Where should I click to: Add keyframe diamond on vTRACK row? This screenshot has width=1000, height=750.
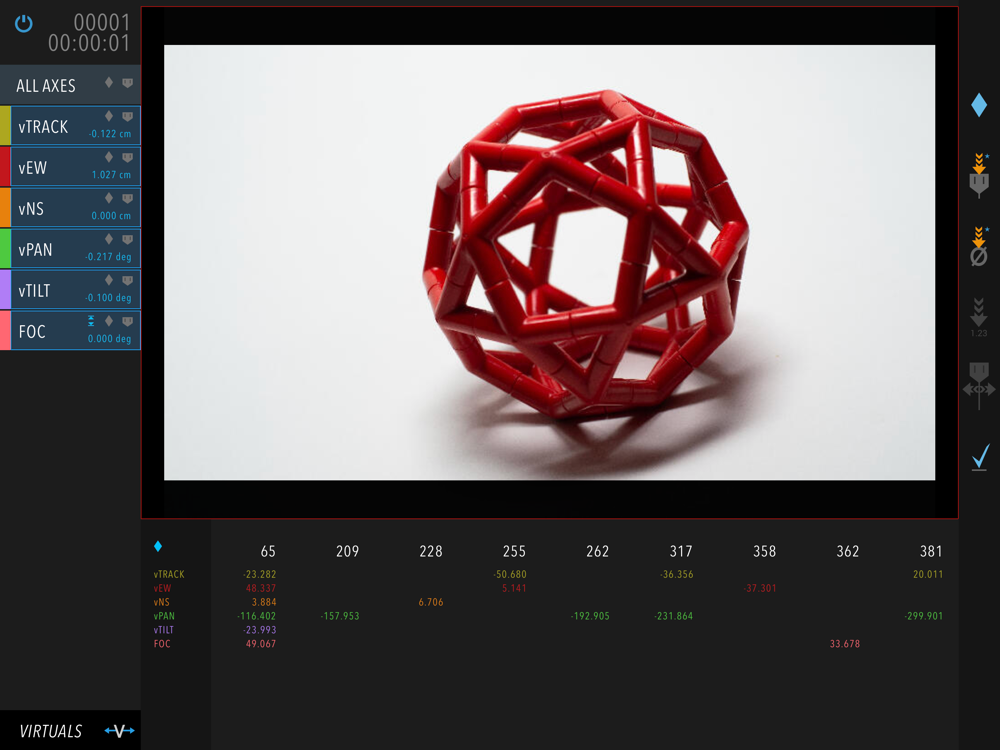(109, 116)
